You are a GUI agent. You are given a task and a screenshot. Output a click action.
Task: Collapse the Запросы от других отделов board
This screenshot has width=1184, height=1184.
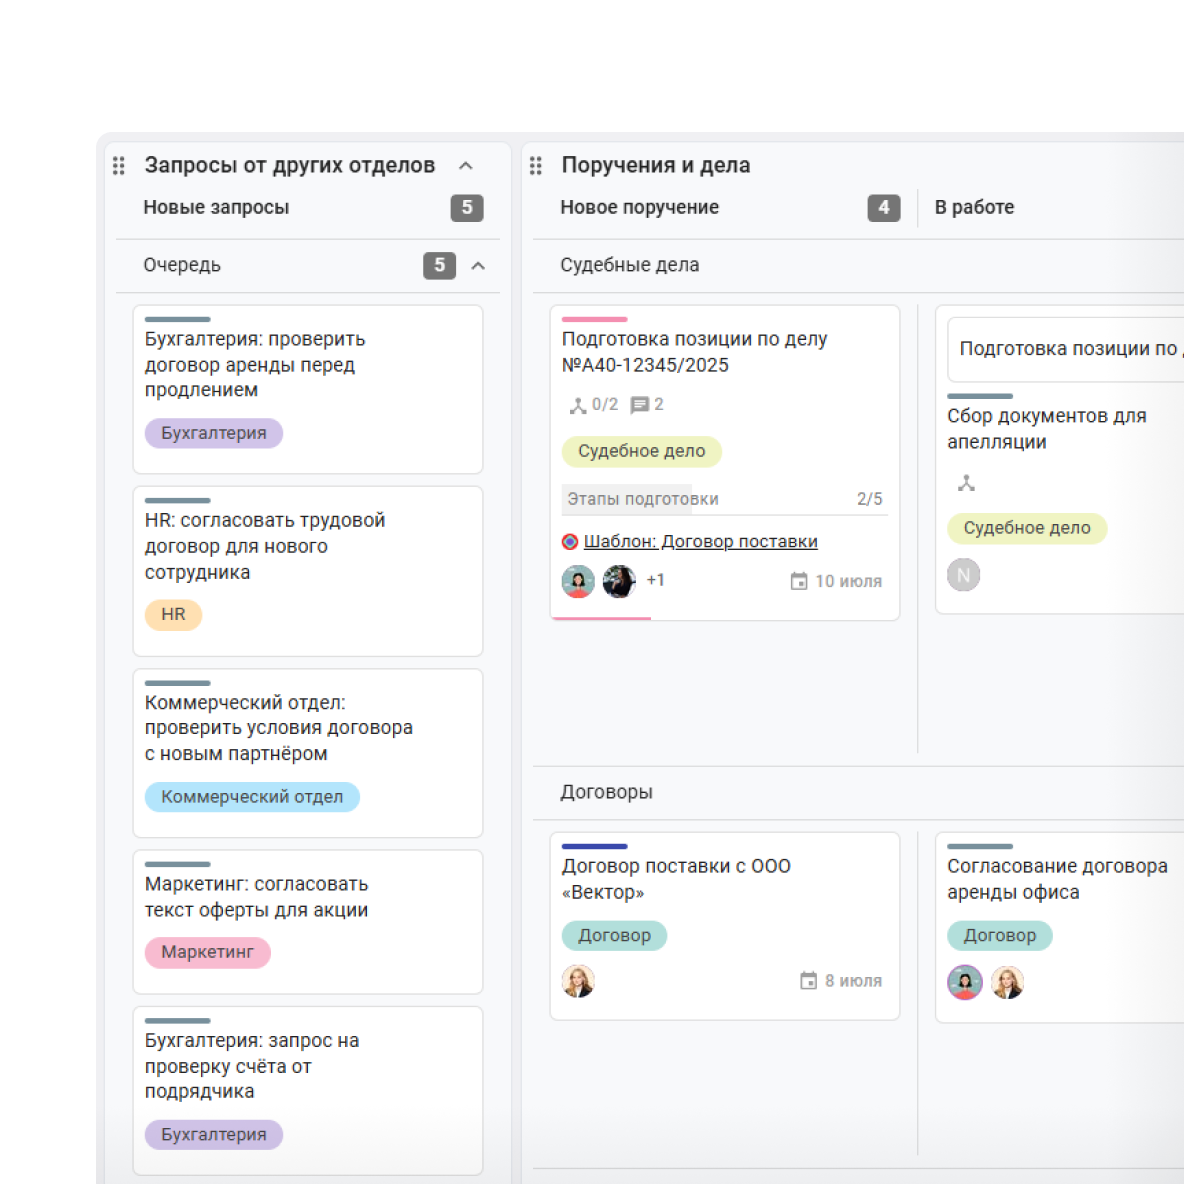(x=466, y=165)
